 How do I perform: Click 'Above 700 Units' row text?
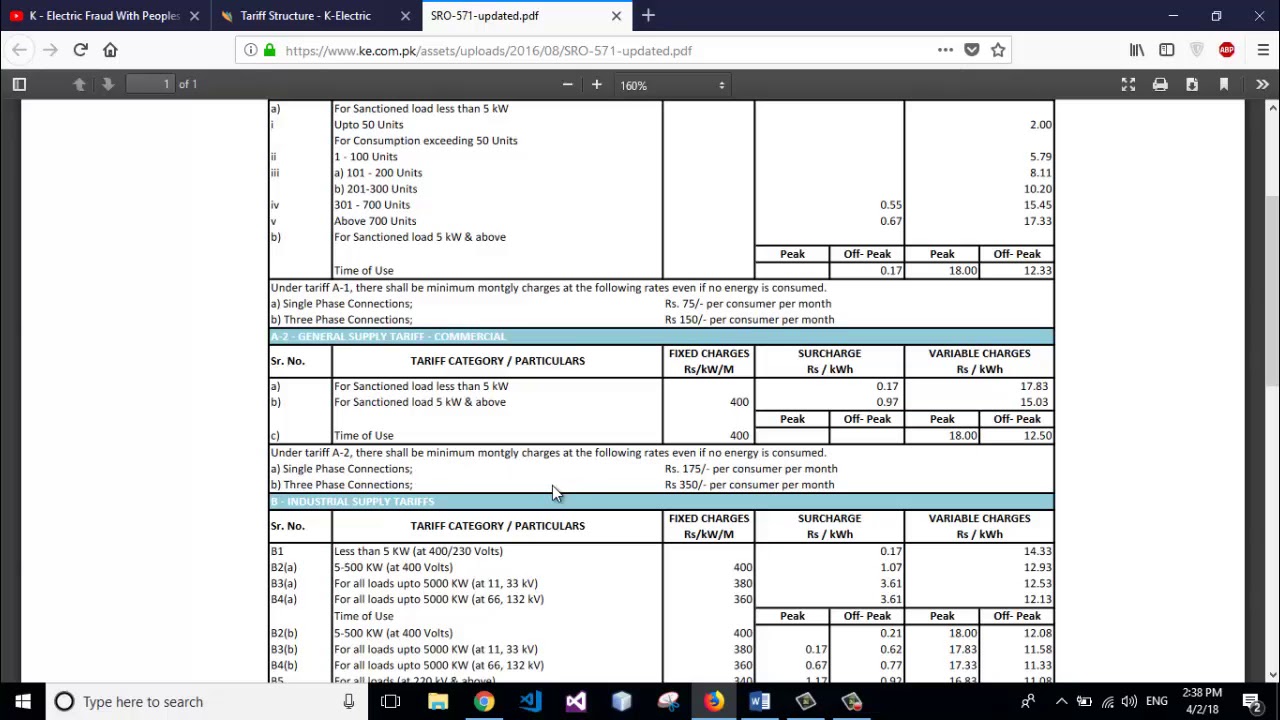pyautogui.click(x=375, y=221)
